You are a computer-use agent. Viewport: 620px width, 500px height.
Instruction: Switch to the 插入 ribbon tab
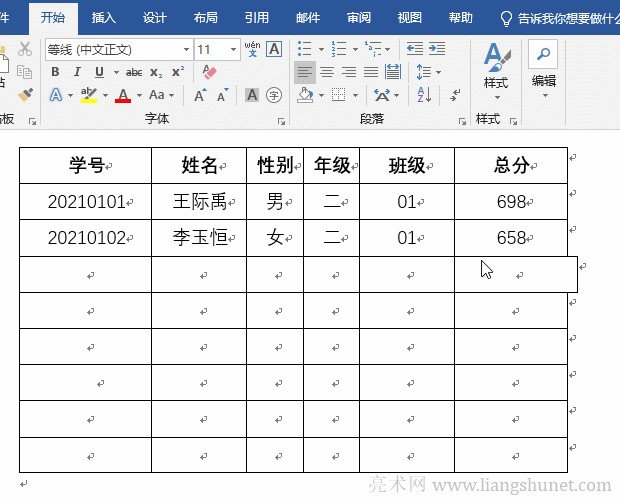coord(103,17)
